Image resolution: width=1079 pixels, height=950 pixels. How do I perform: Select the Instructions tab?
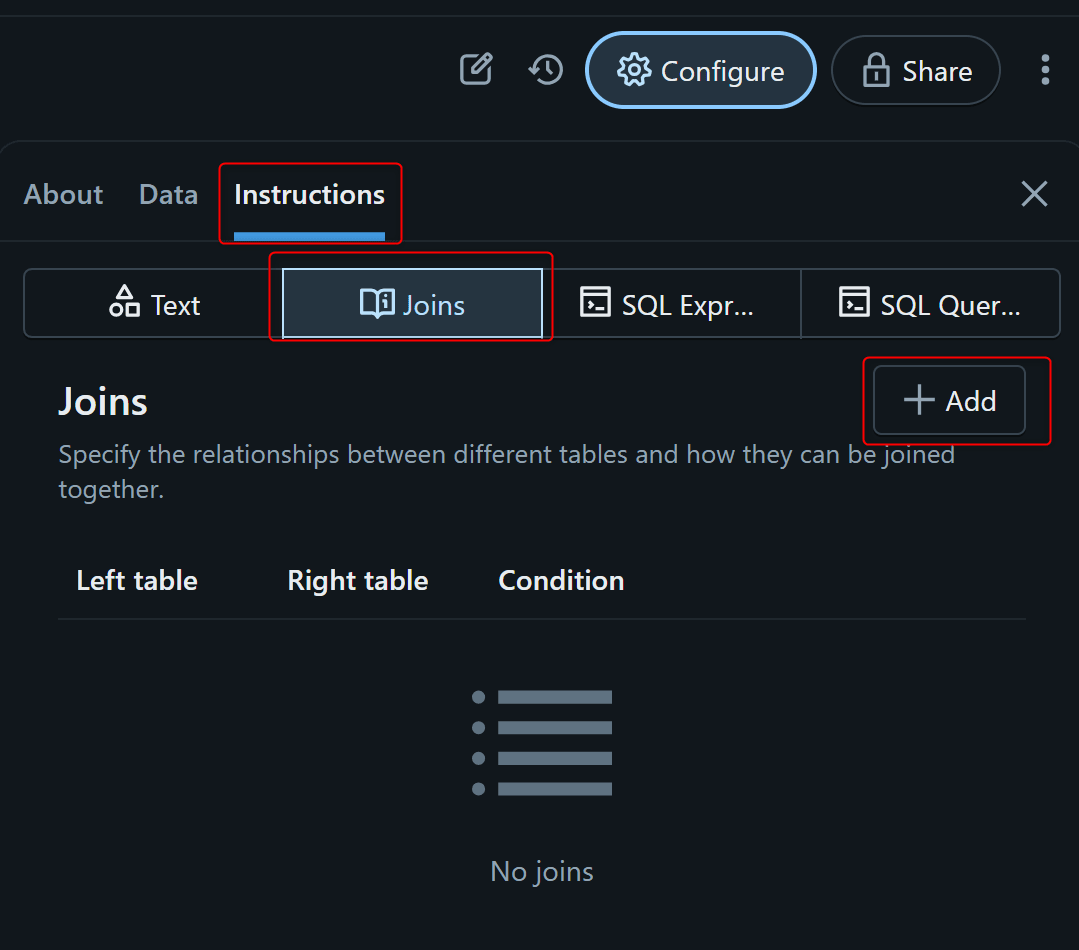pyautogui.click(x=309, y=194)
